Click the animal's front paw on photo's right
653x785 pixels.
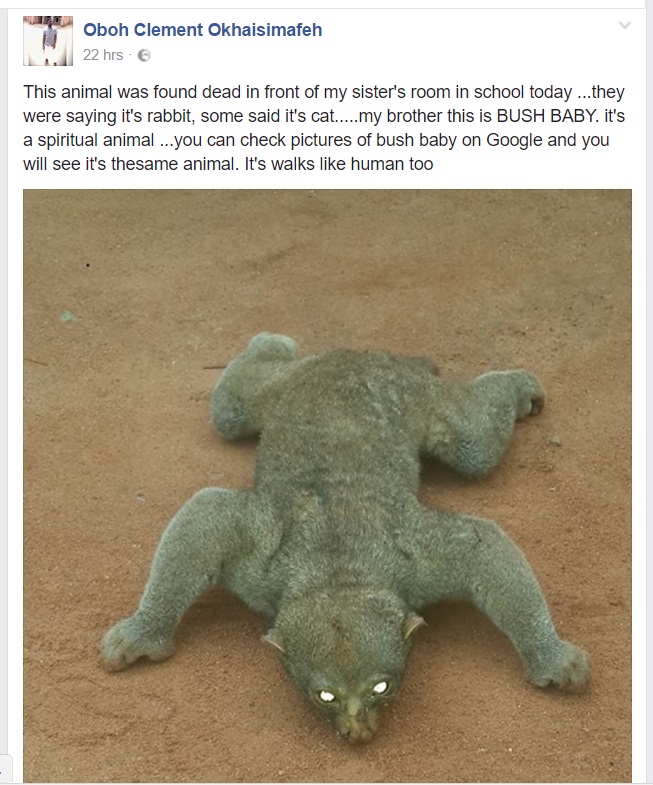[563, 664]
